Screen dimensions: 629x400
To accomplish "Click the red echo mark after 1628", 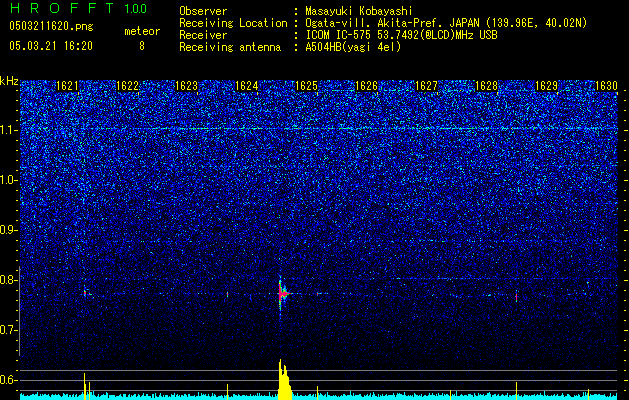I will [x=516, y=297].
